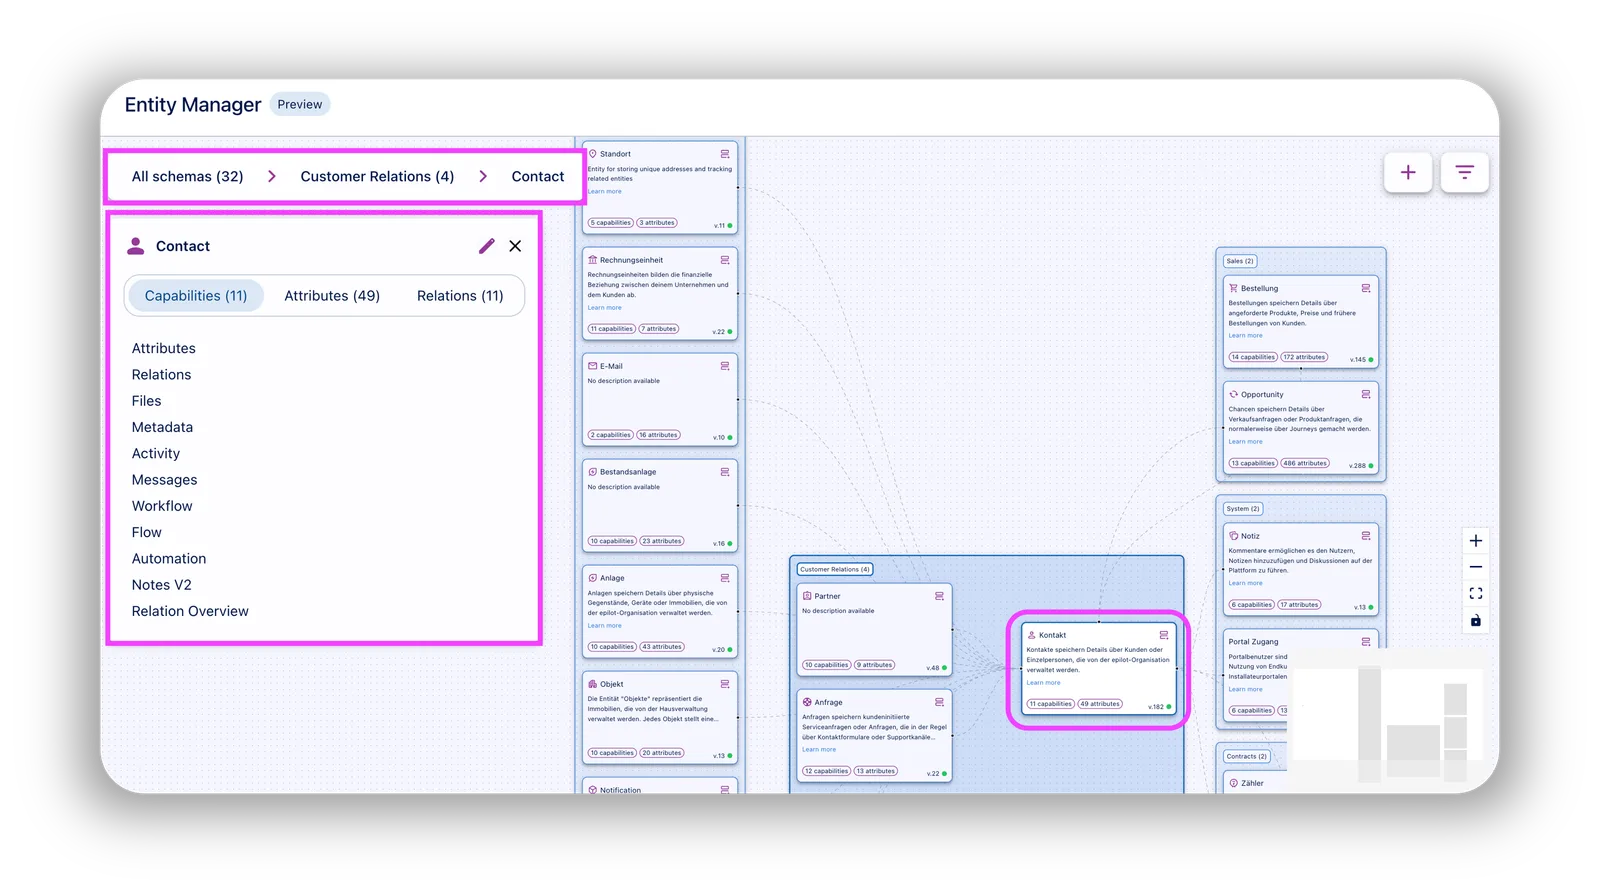Select the Partner schema card title

click(827, 596)
